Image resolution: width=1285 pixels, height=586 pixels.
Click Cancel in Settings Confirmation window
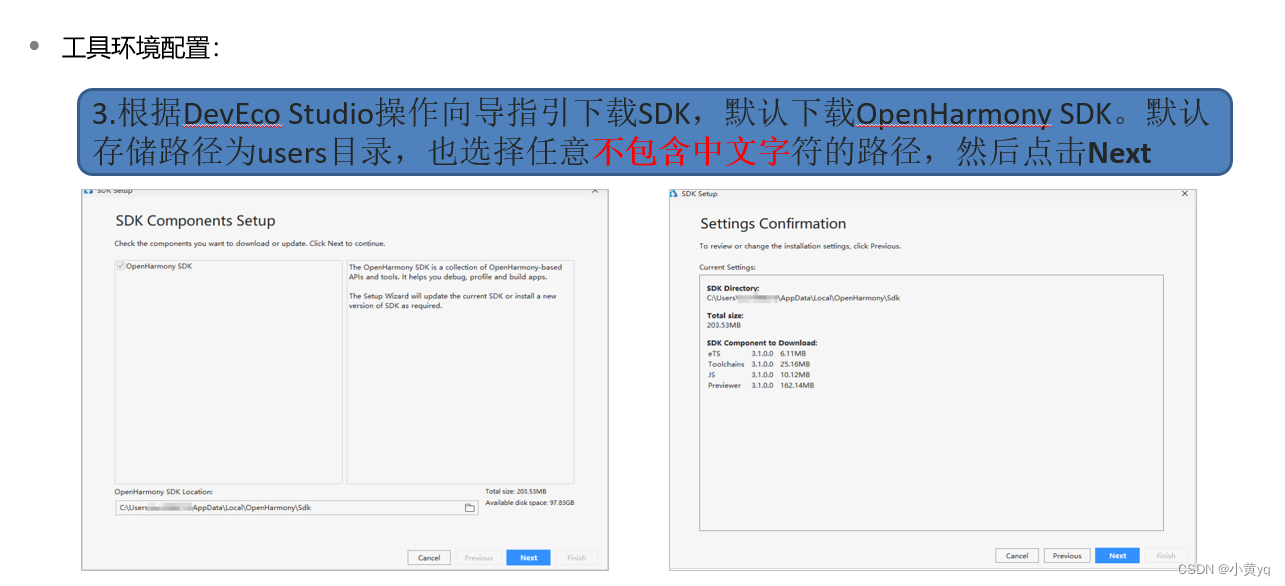tap(1017, 556)
